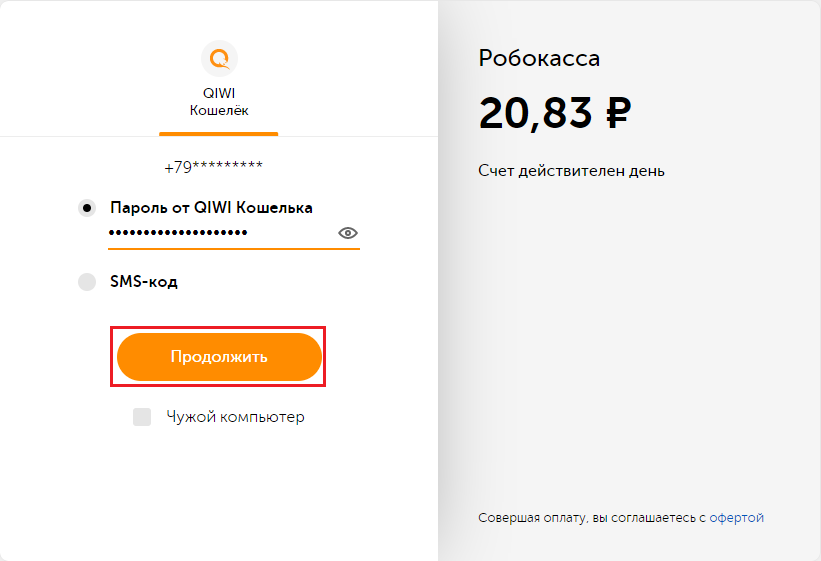Click the Чужой компьютер label text

point(235,417)
